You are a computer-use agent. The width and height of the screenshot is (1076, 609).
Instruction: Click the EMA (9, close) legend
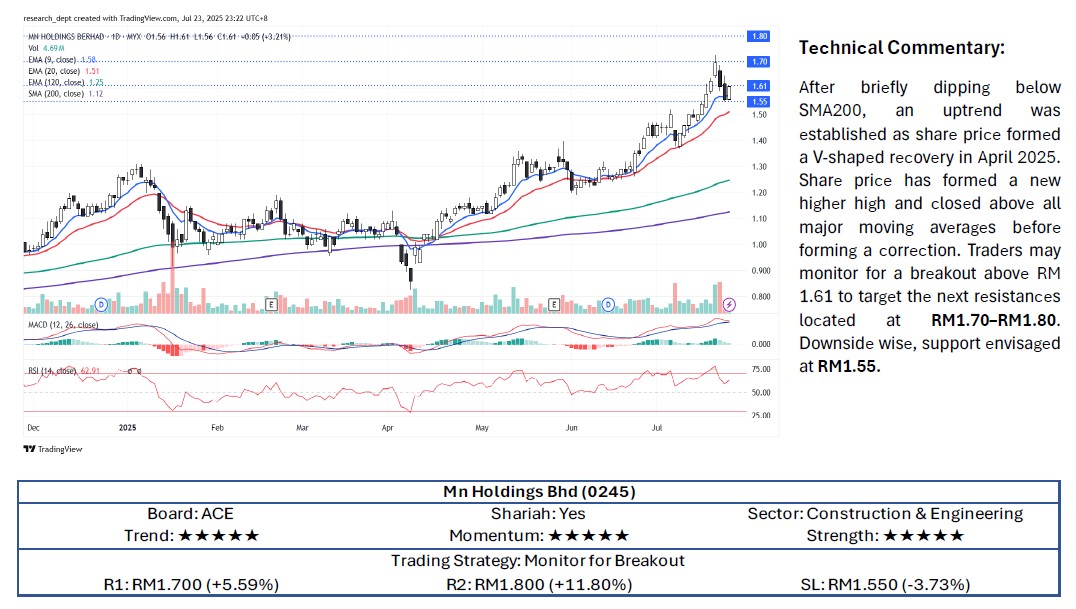tap(62, 60)
